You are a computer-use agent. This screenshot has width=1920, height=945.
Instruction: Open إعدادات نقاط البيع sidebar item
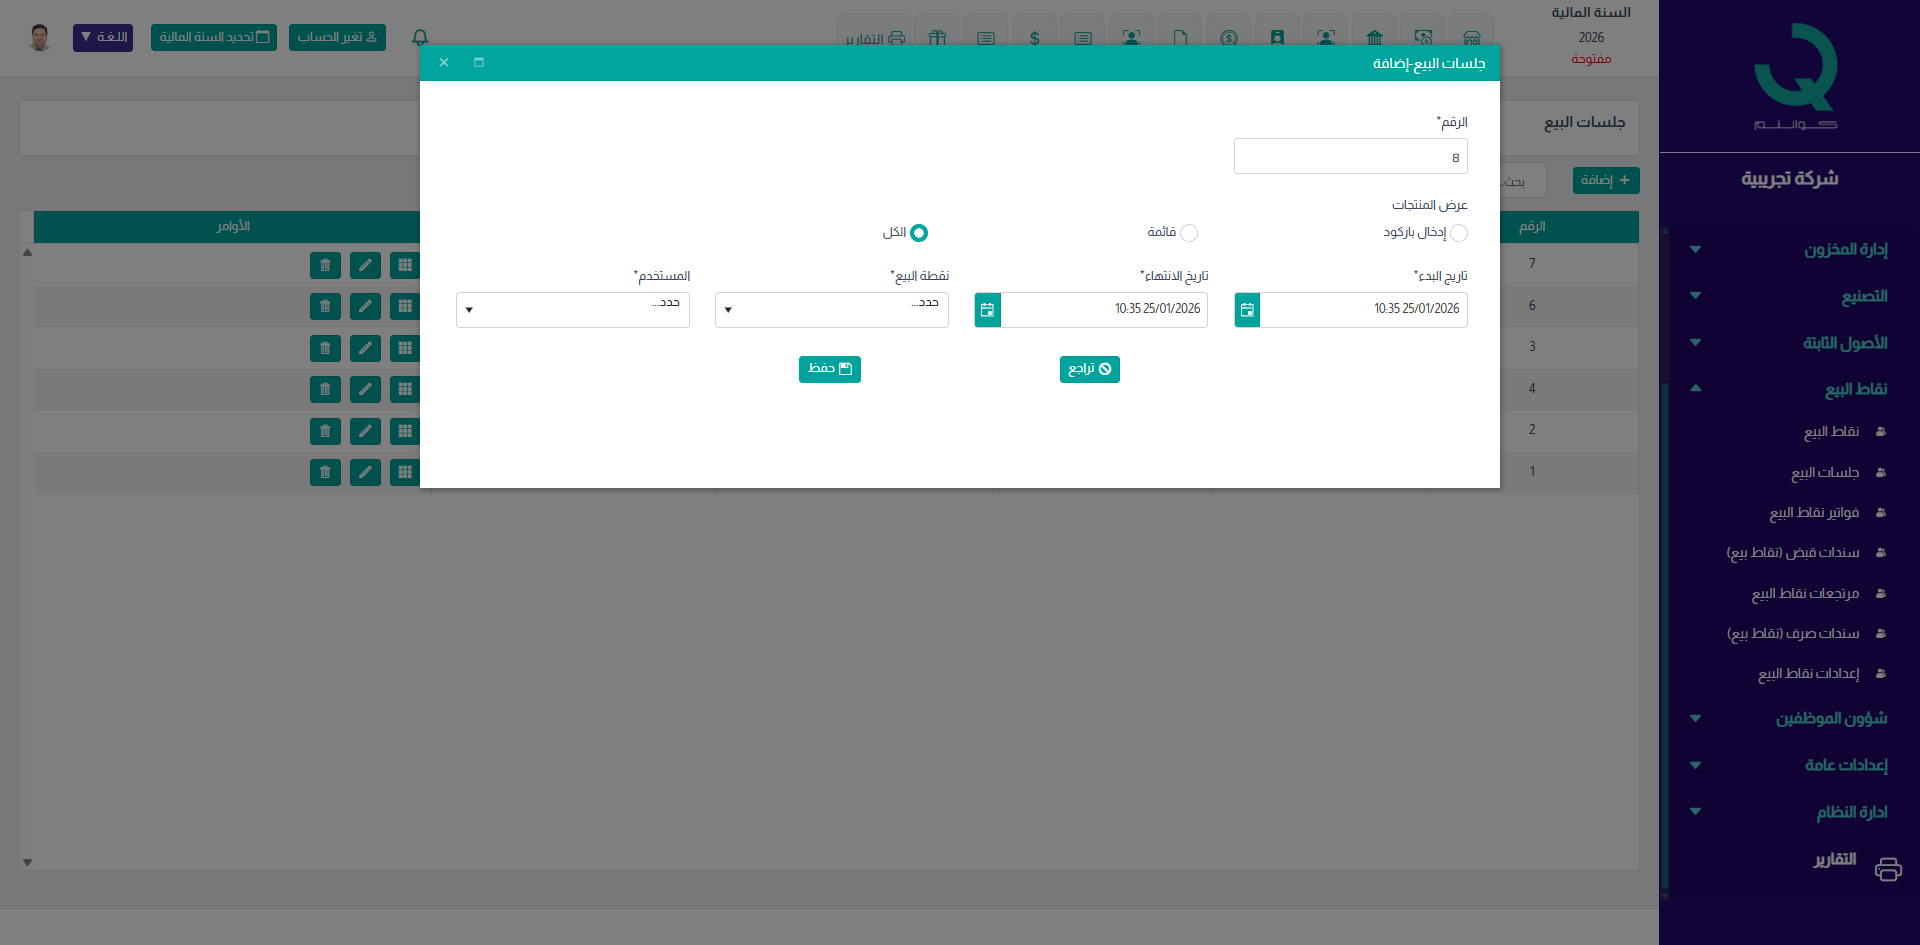click(1808, 674)
